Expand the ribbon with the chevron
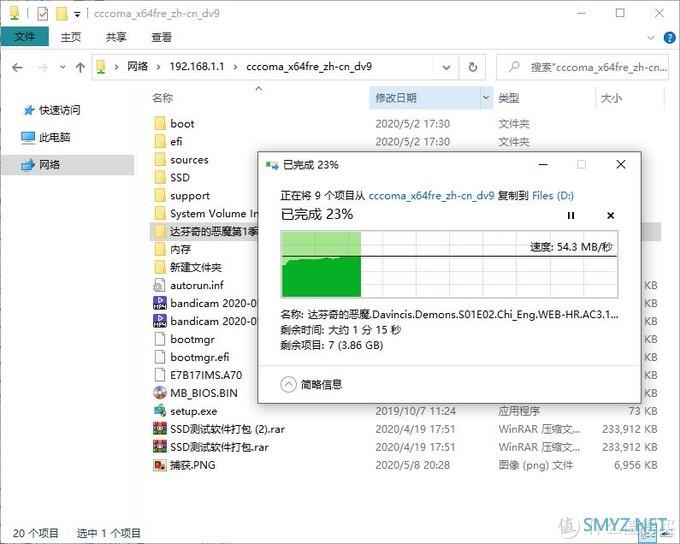This screenshot has height=544, width=680. coord(651,38)
